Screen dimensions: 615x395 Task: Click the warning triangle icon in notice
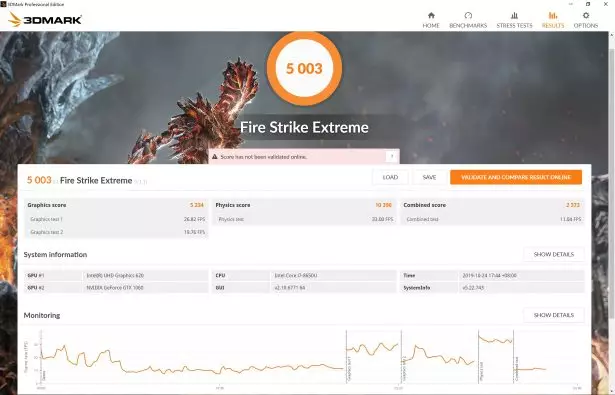(x=215, y=157)
